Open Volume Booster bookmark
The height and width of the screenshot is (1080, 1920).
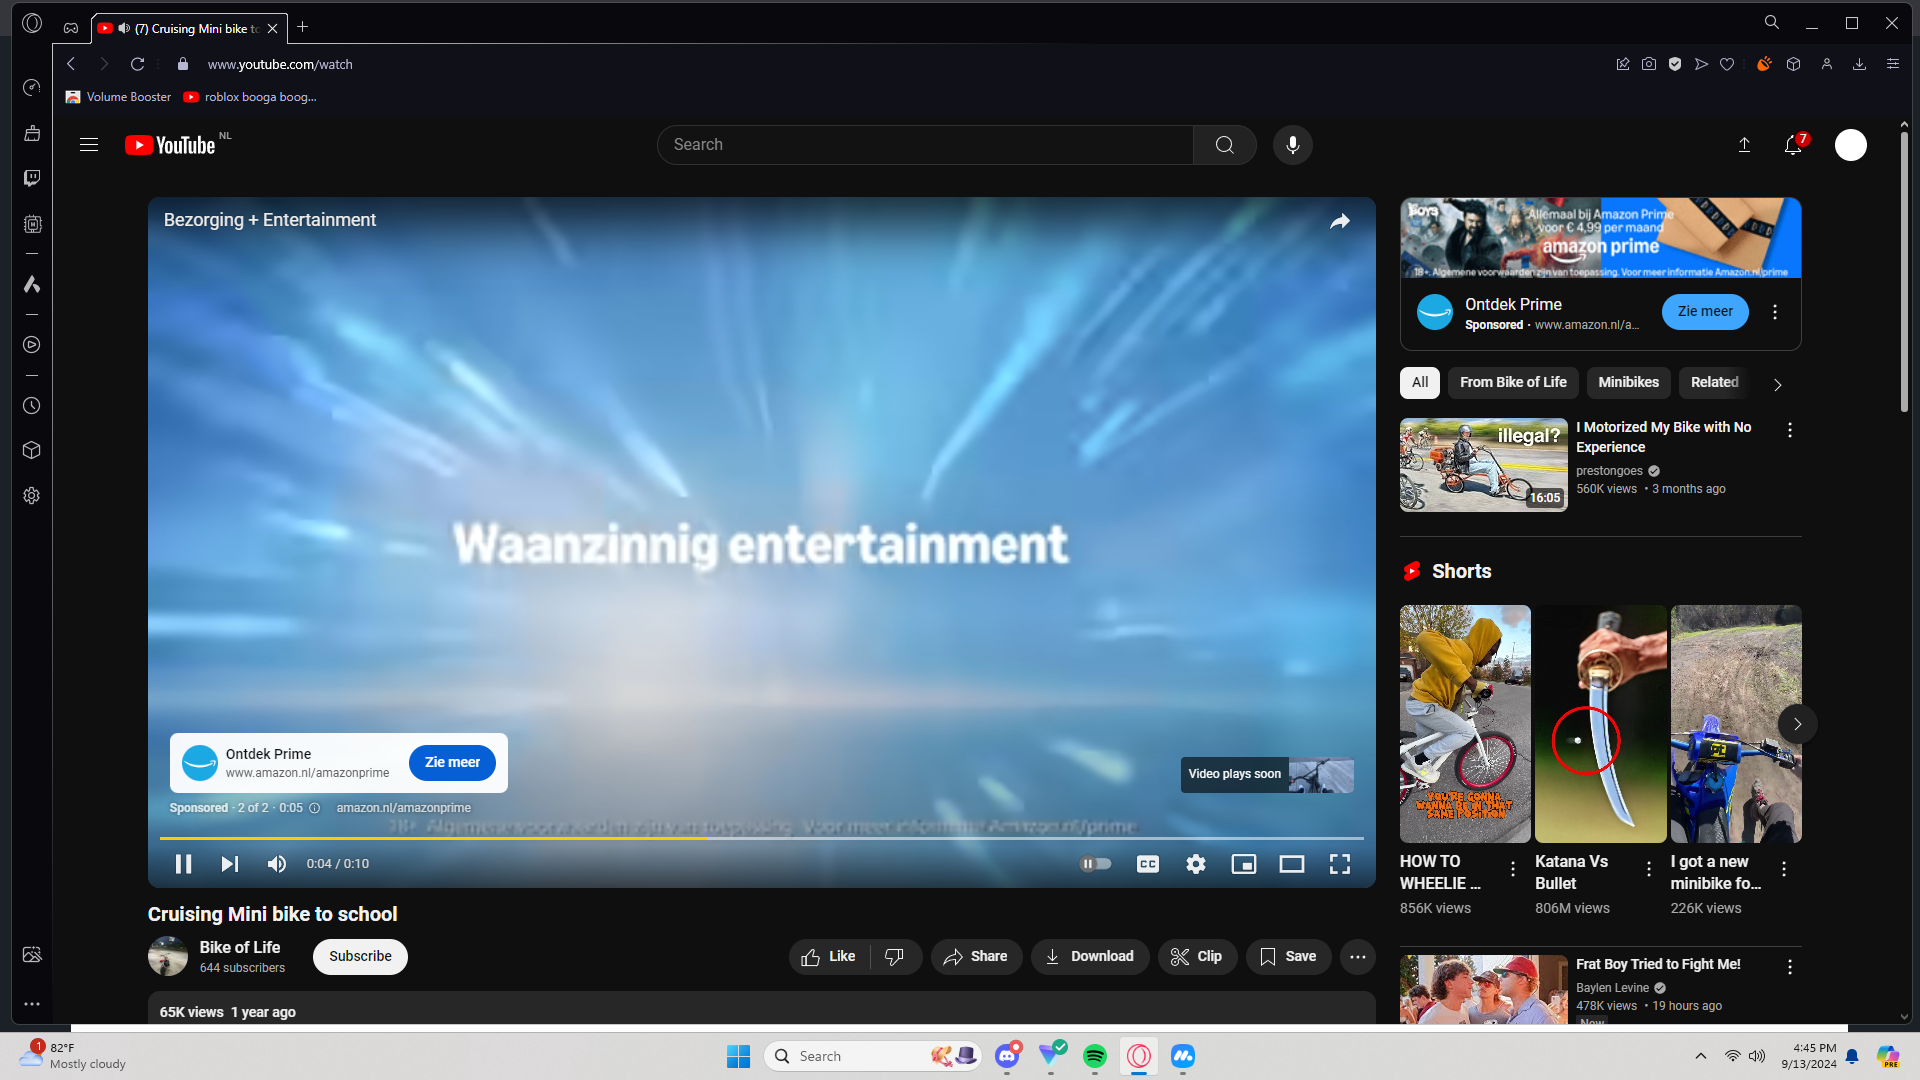click(x=118, y=97)
